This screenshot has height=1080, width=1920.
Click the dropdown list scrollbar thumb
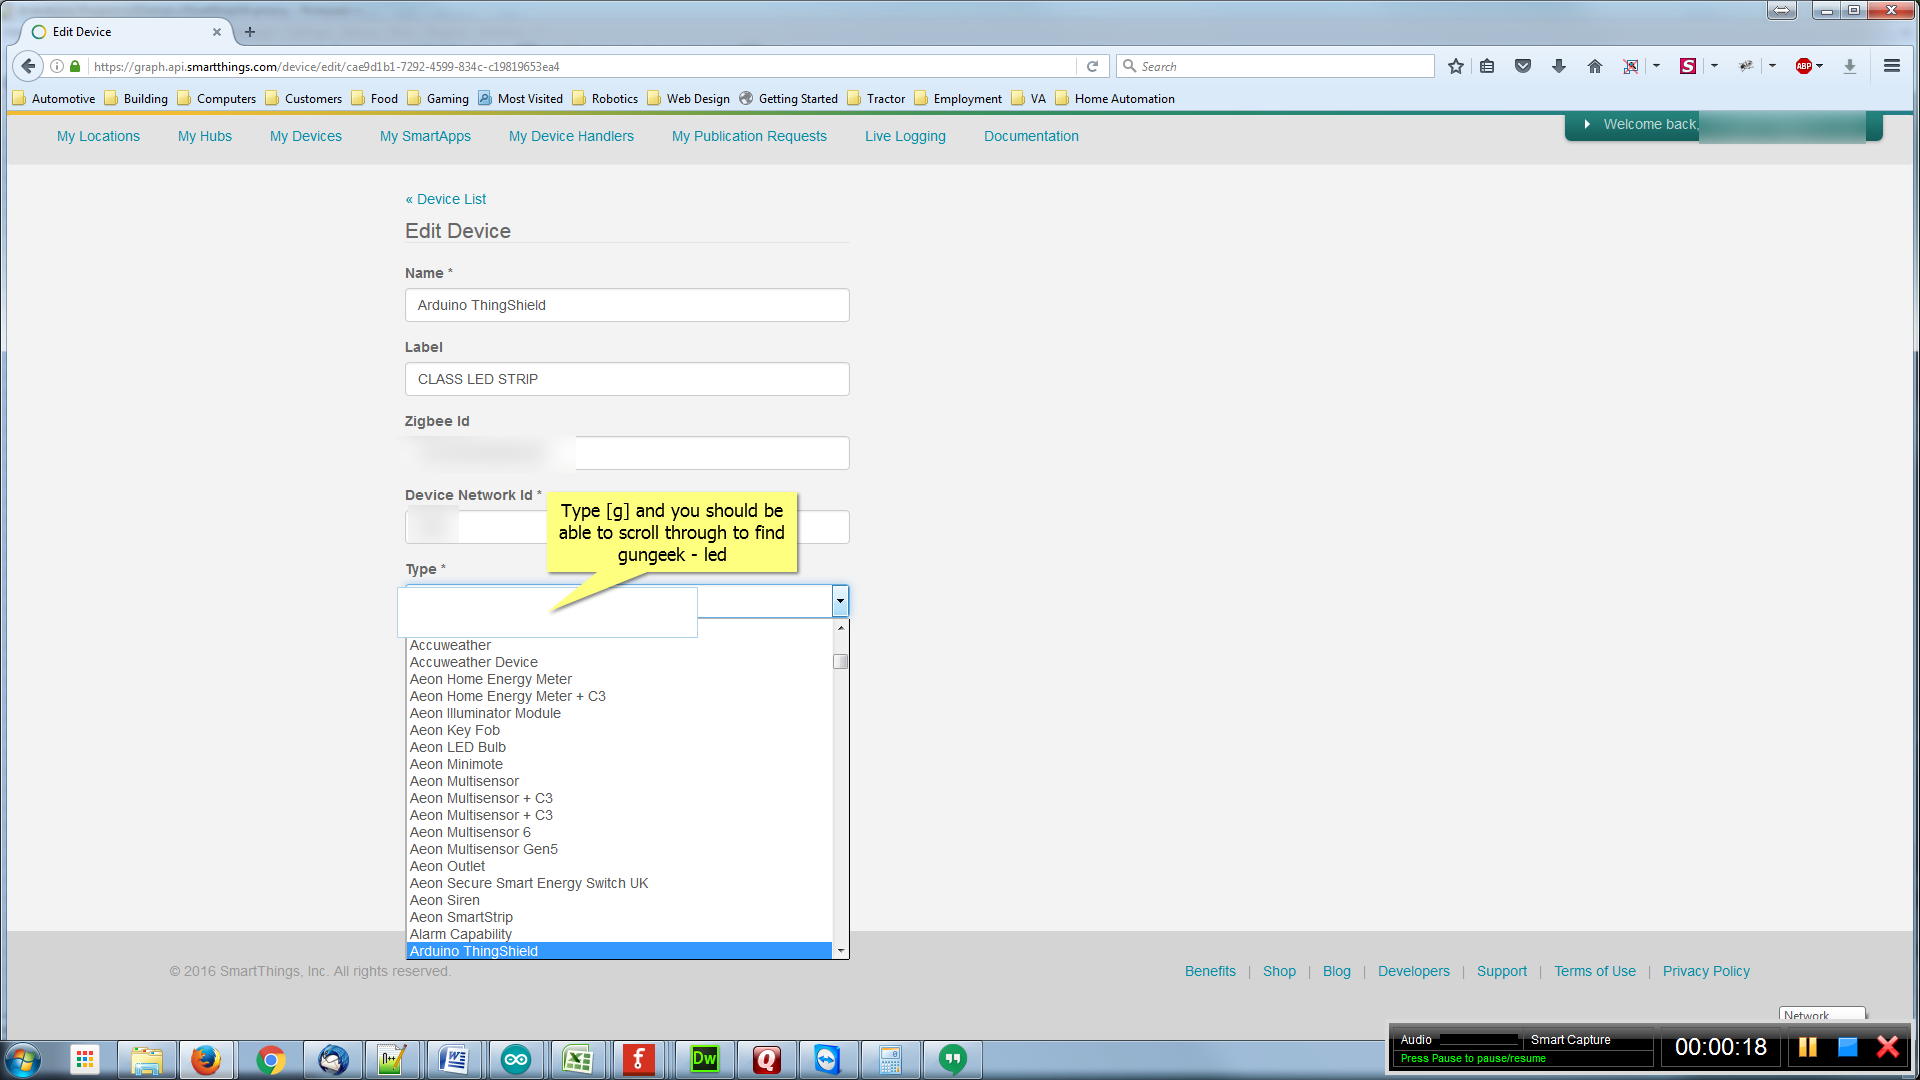[840, 662]
